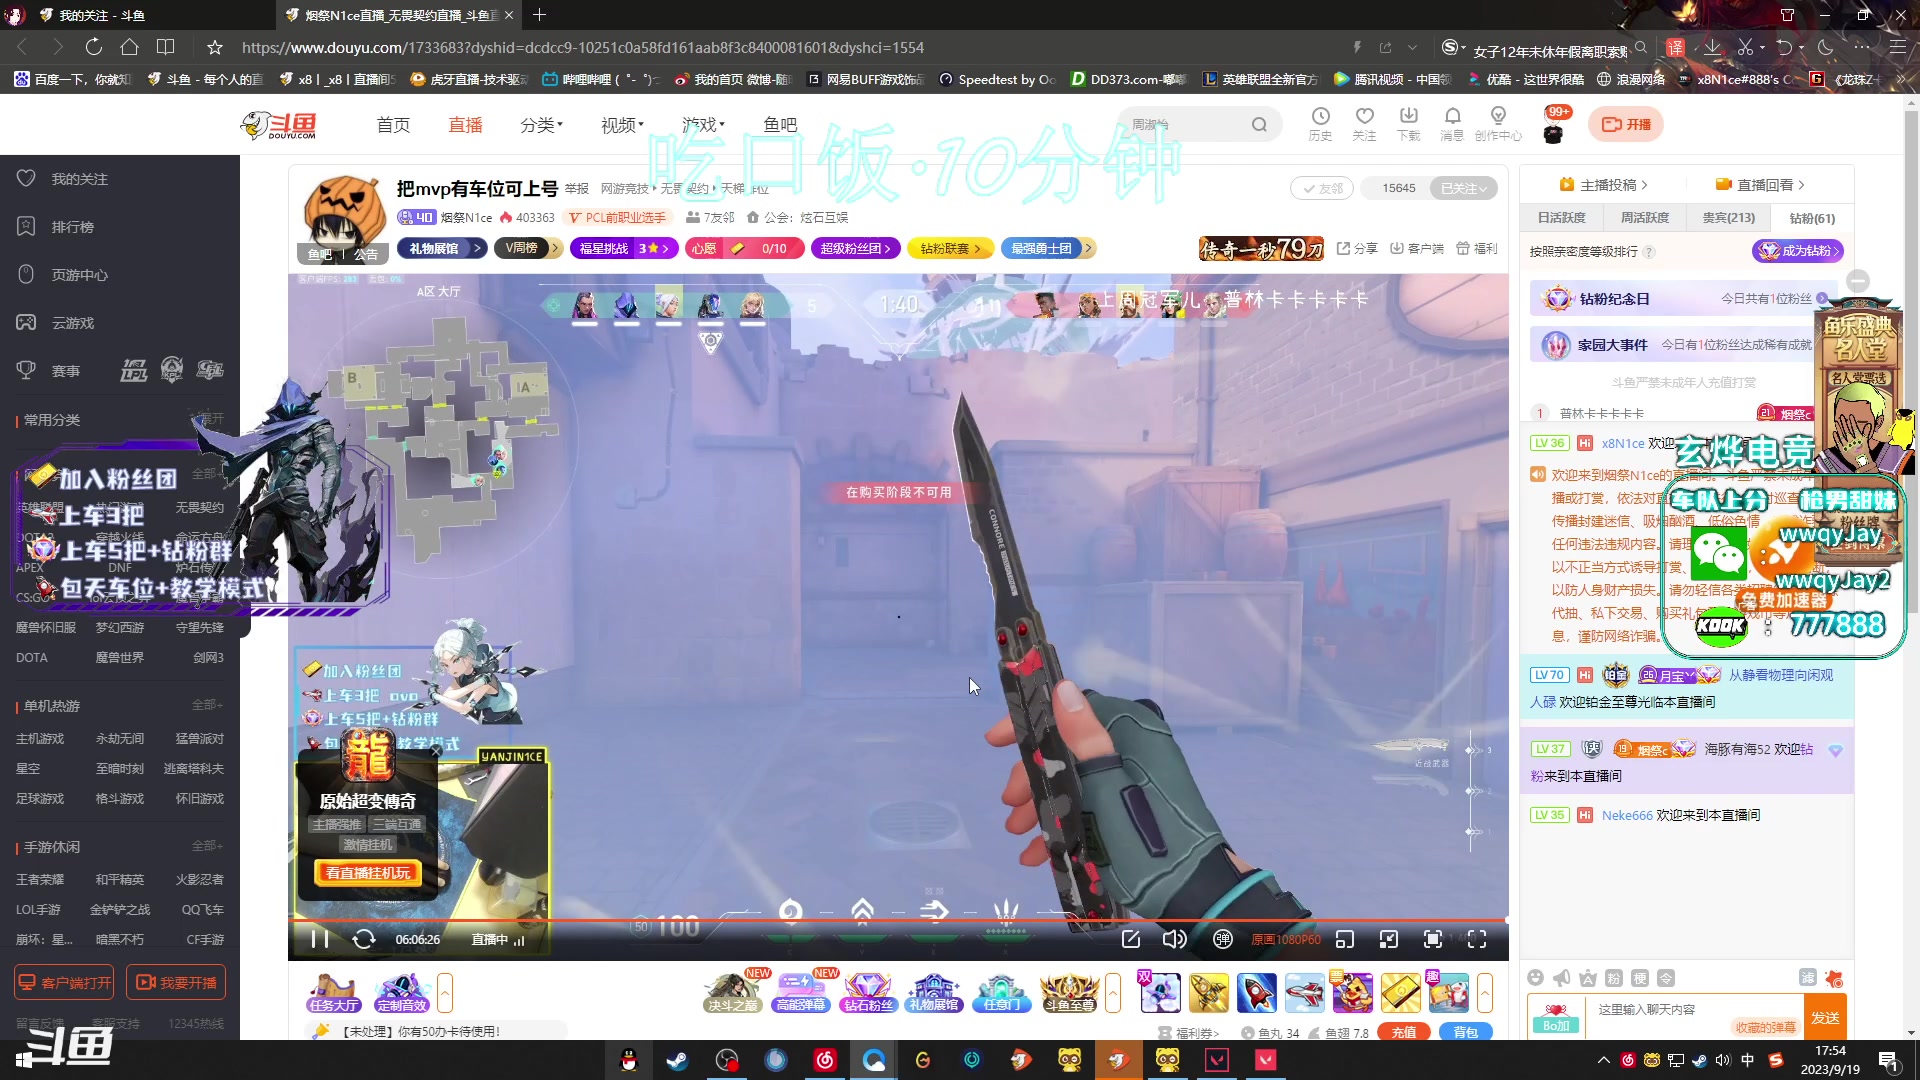Switch to the 贵宾(213) tab
This screenshot has width=1920, height=1080.
(1728, 217)
